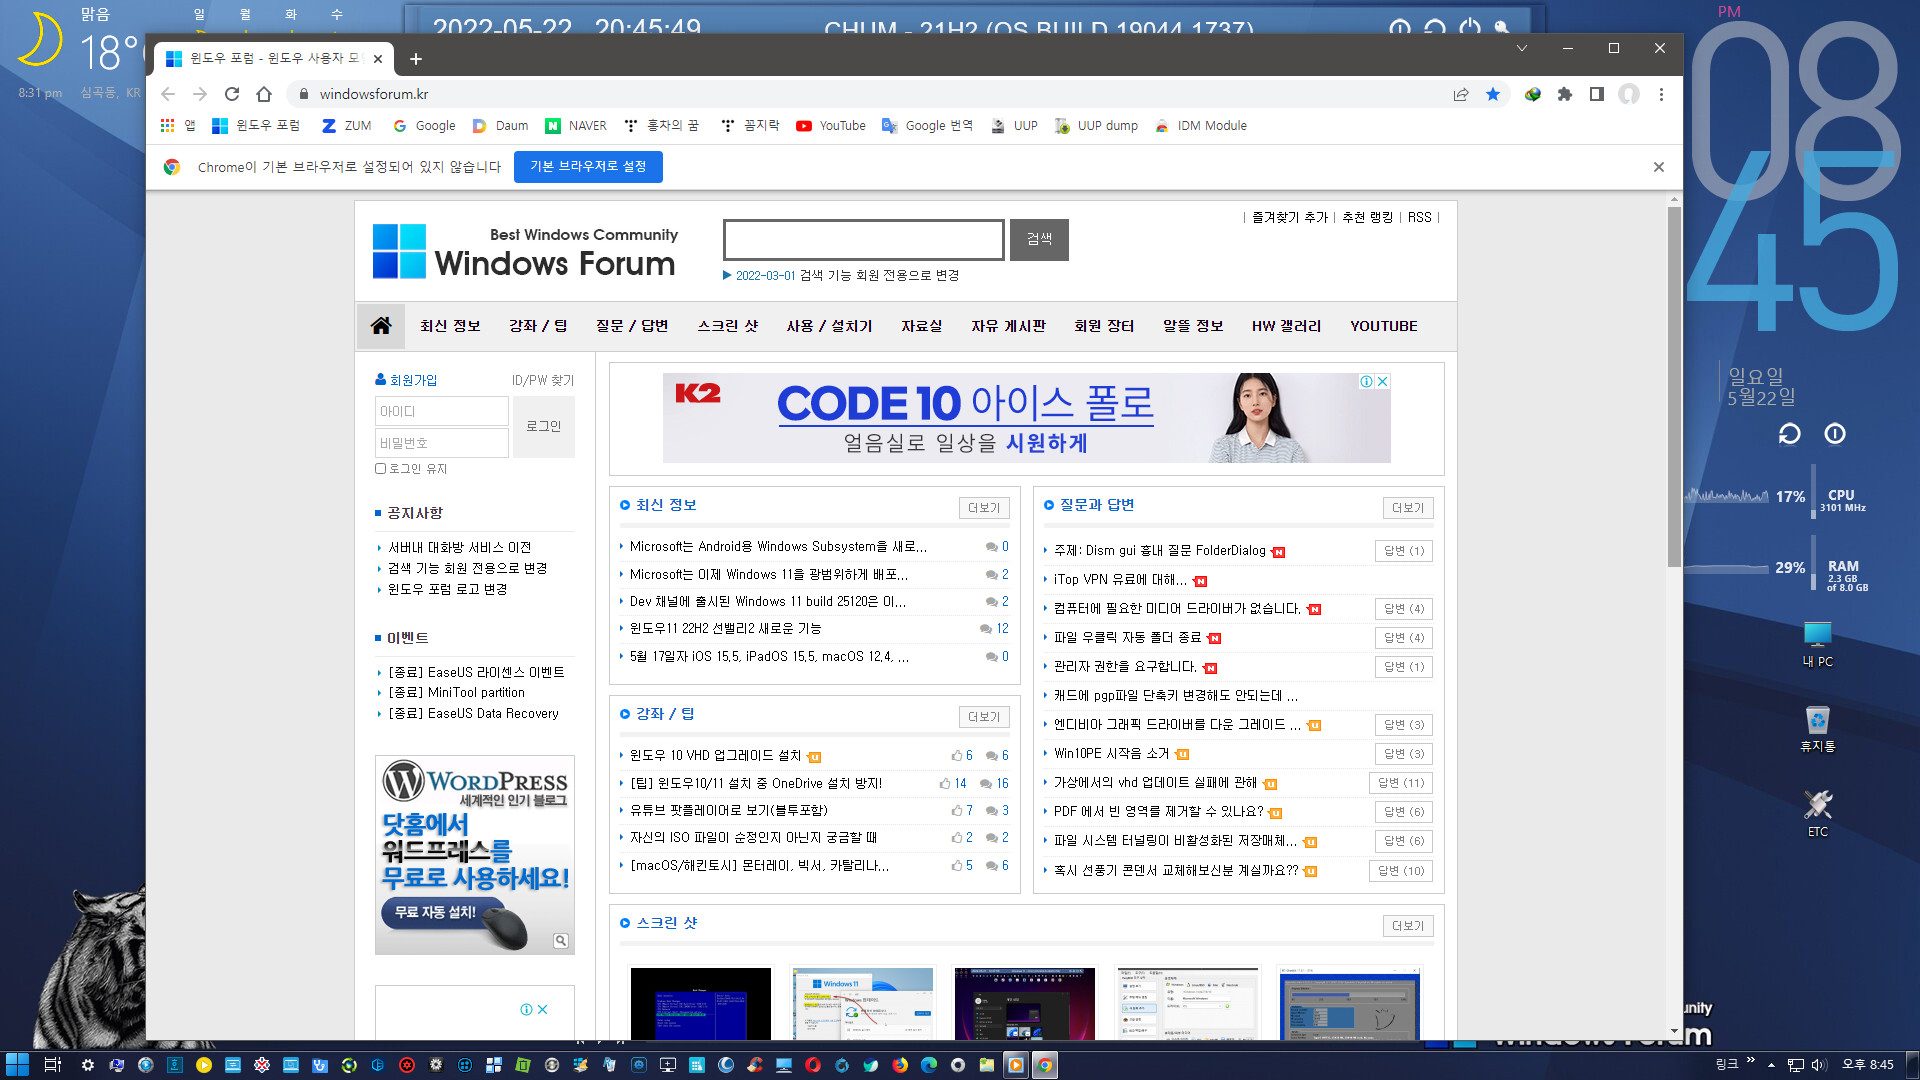This screenshot has height=1080, width=1920.
Task: Click 답변 (11) button for vhd 업데이트 question
Action: pos(1401,783)
